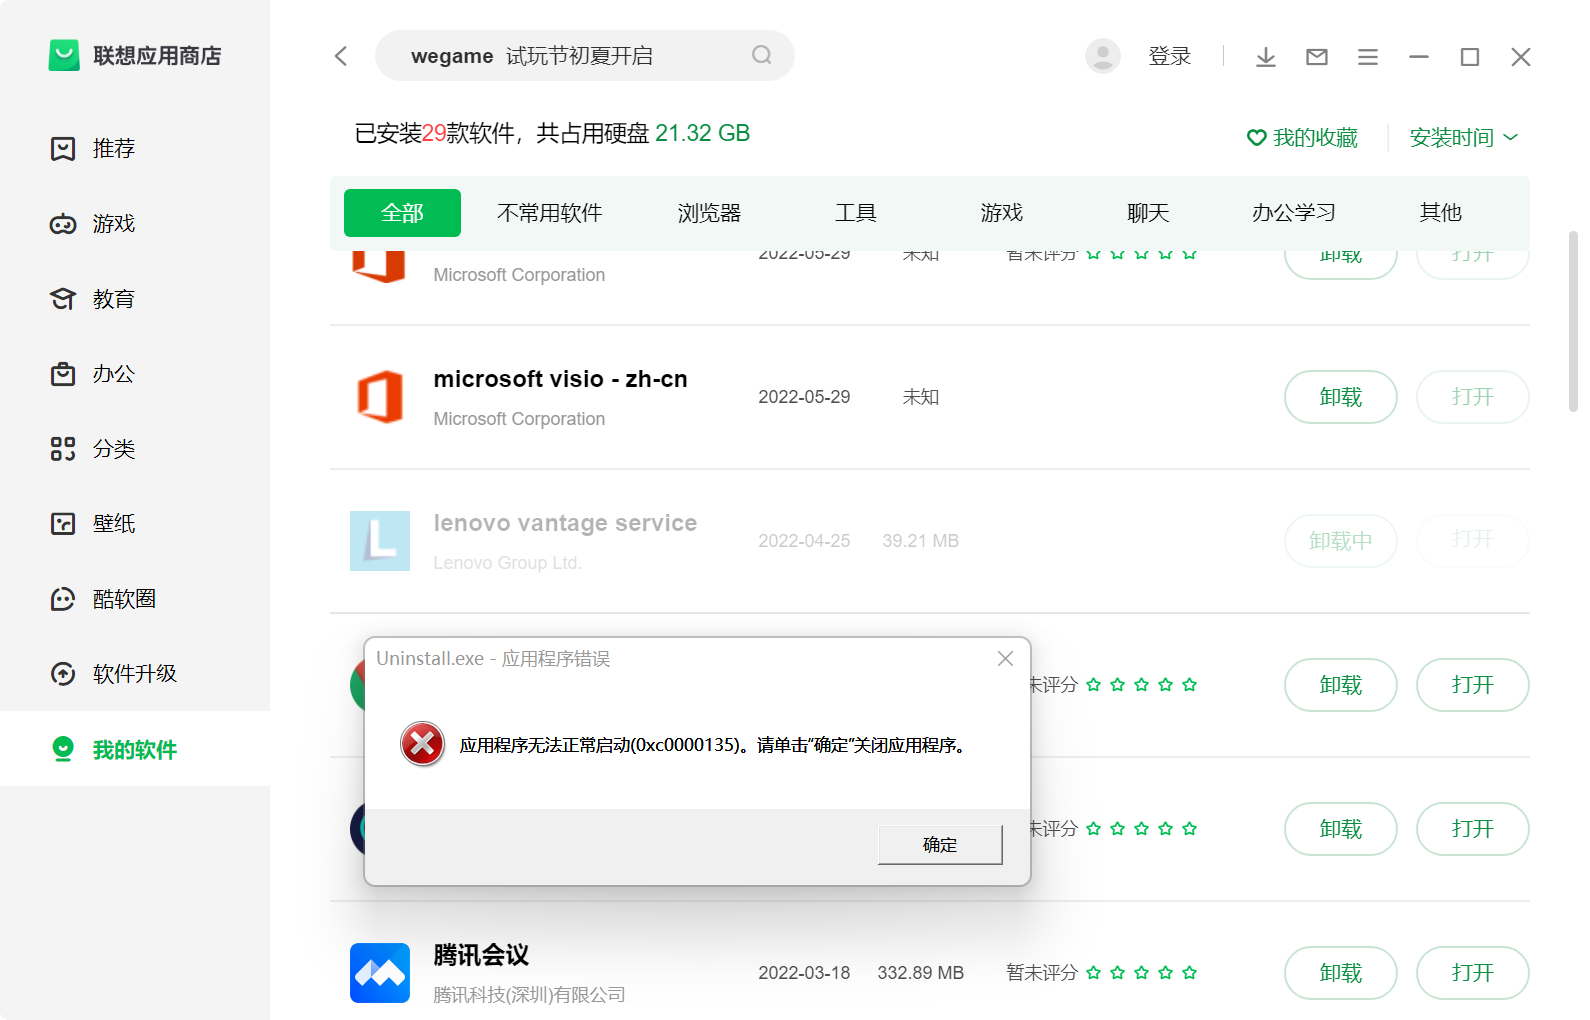Image resolution: width=1590 pixels, height=1020 pixels.
Task: Uninstall 腾讯会议
Action: [1341, 973]
